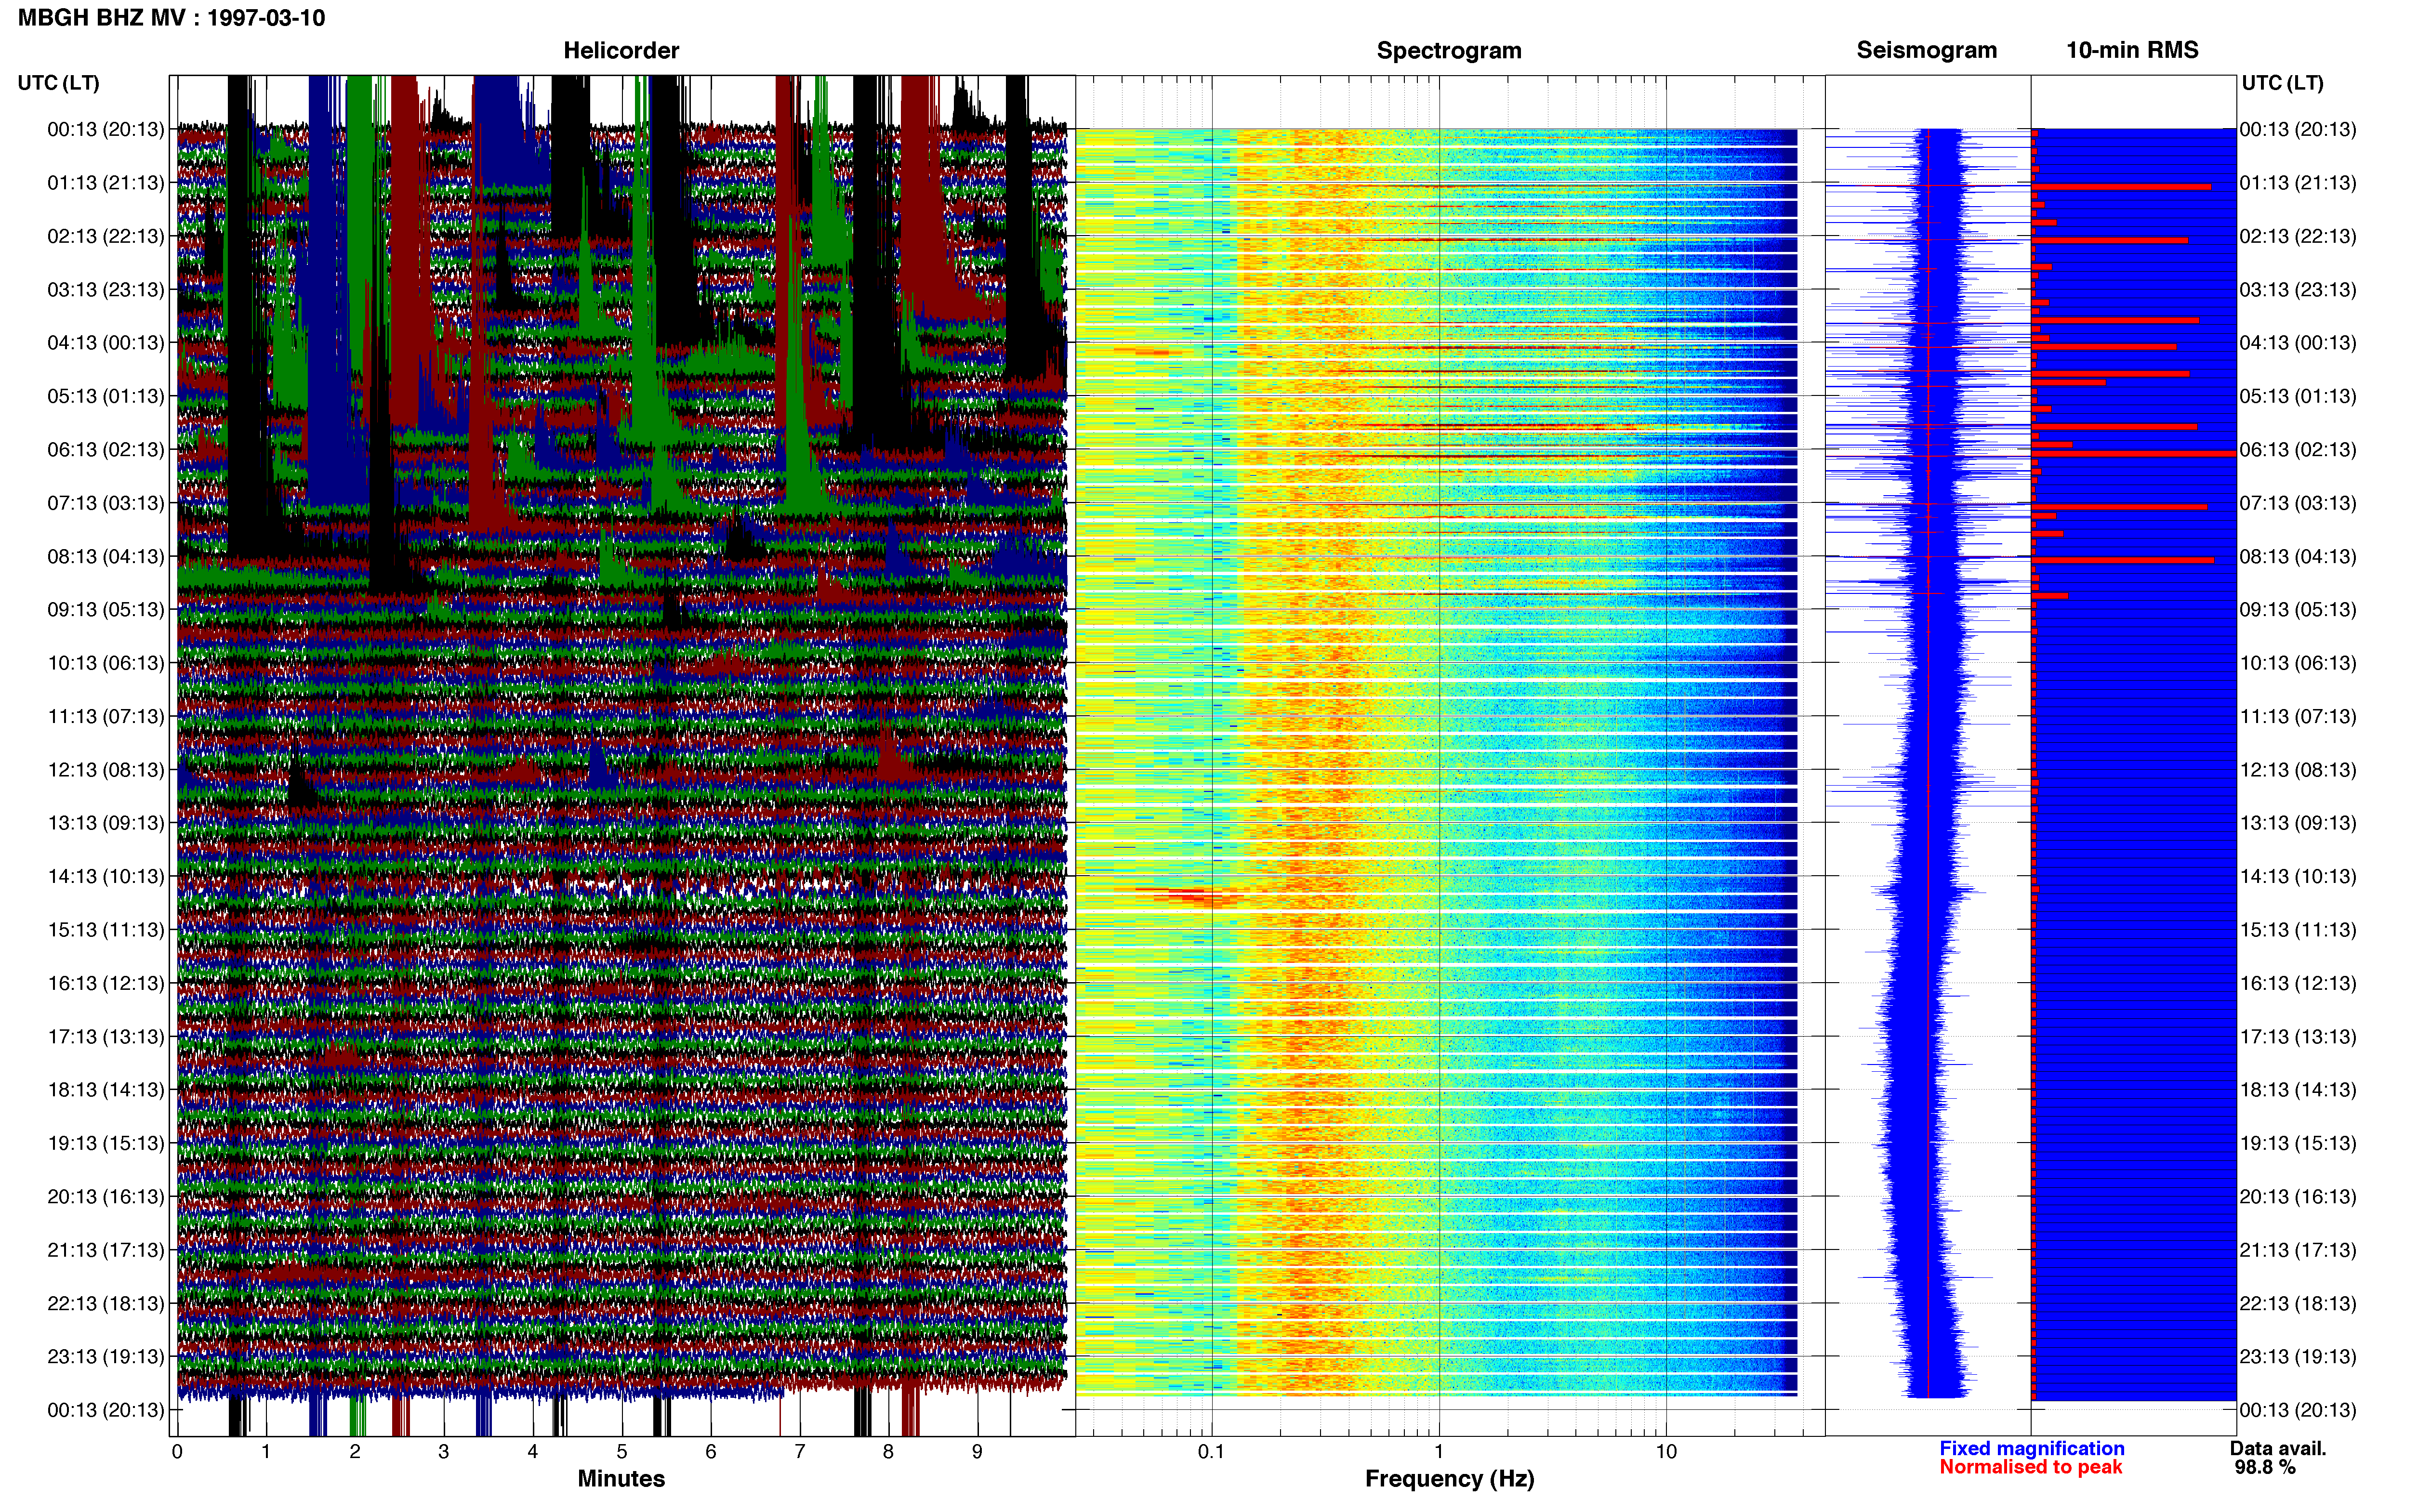2418x1512 pixels.
Task: Click the blue Fixed magnification legend text
Action: 2032,1448
